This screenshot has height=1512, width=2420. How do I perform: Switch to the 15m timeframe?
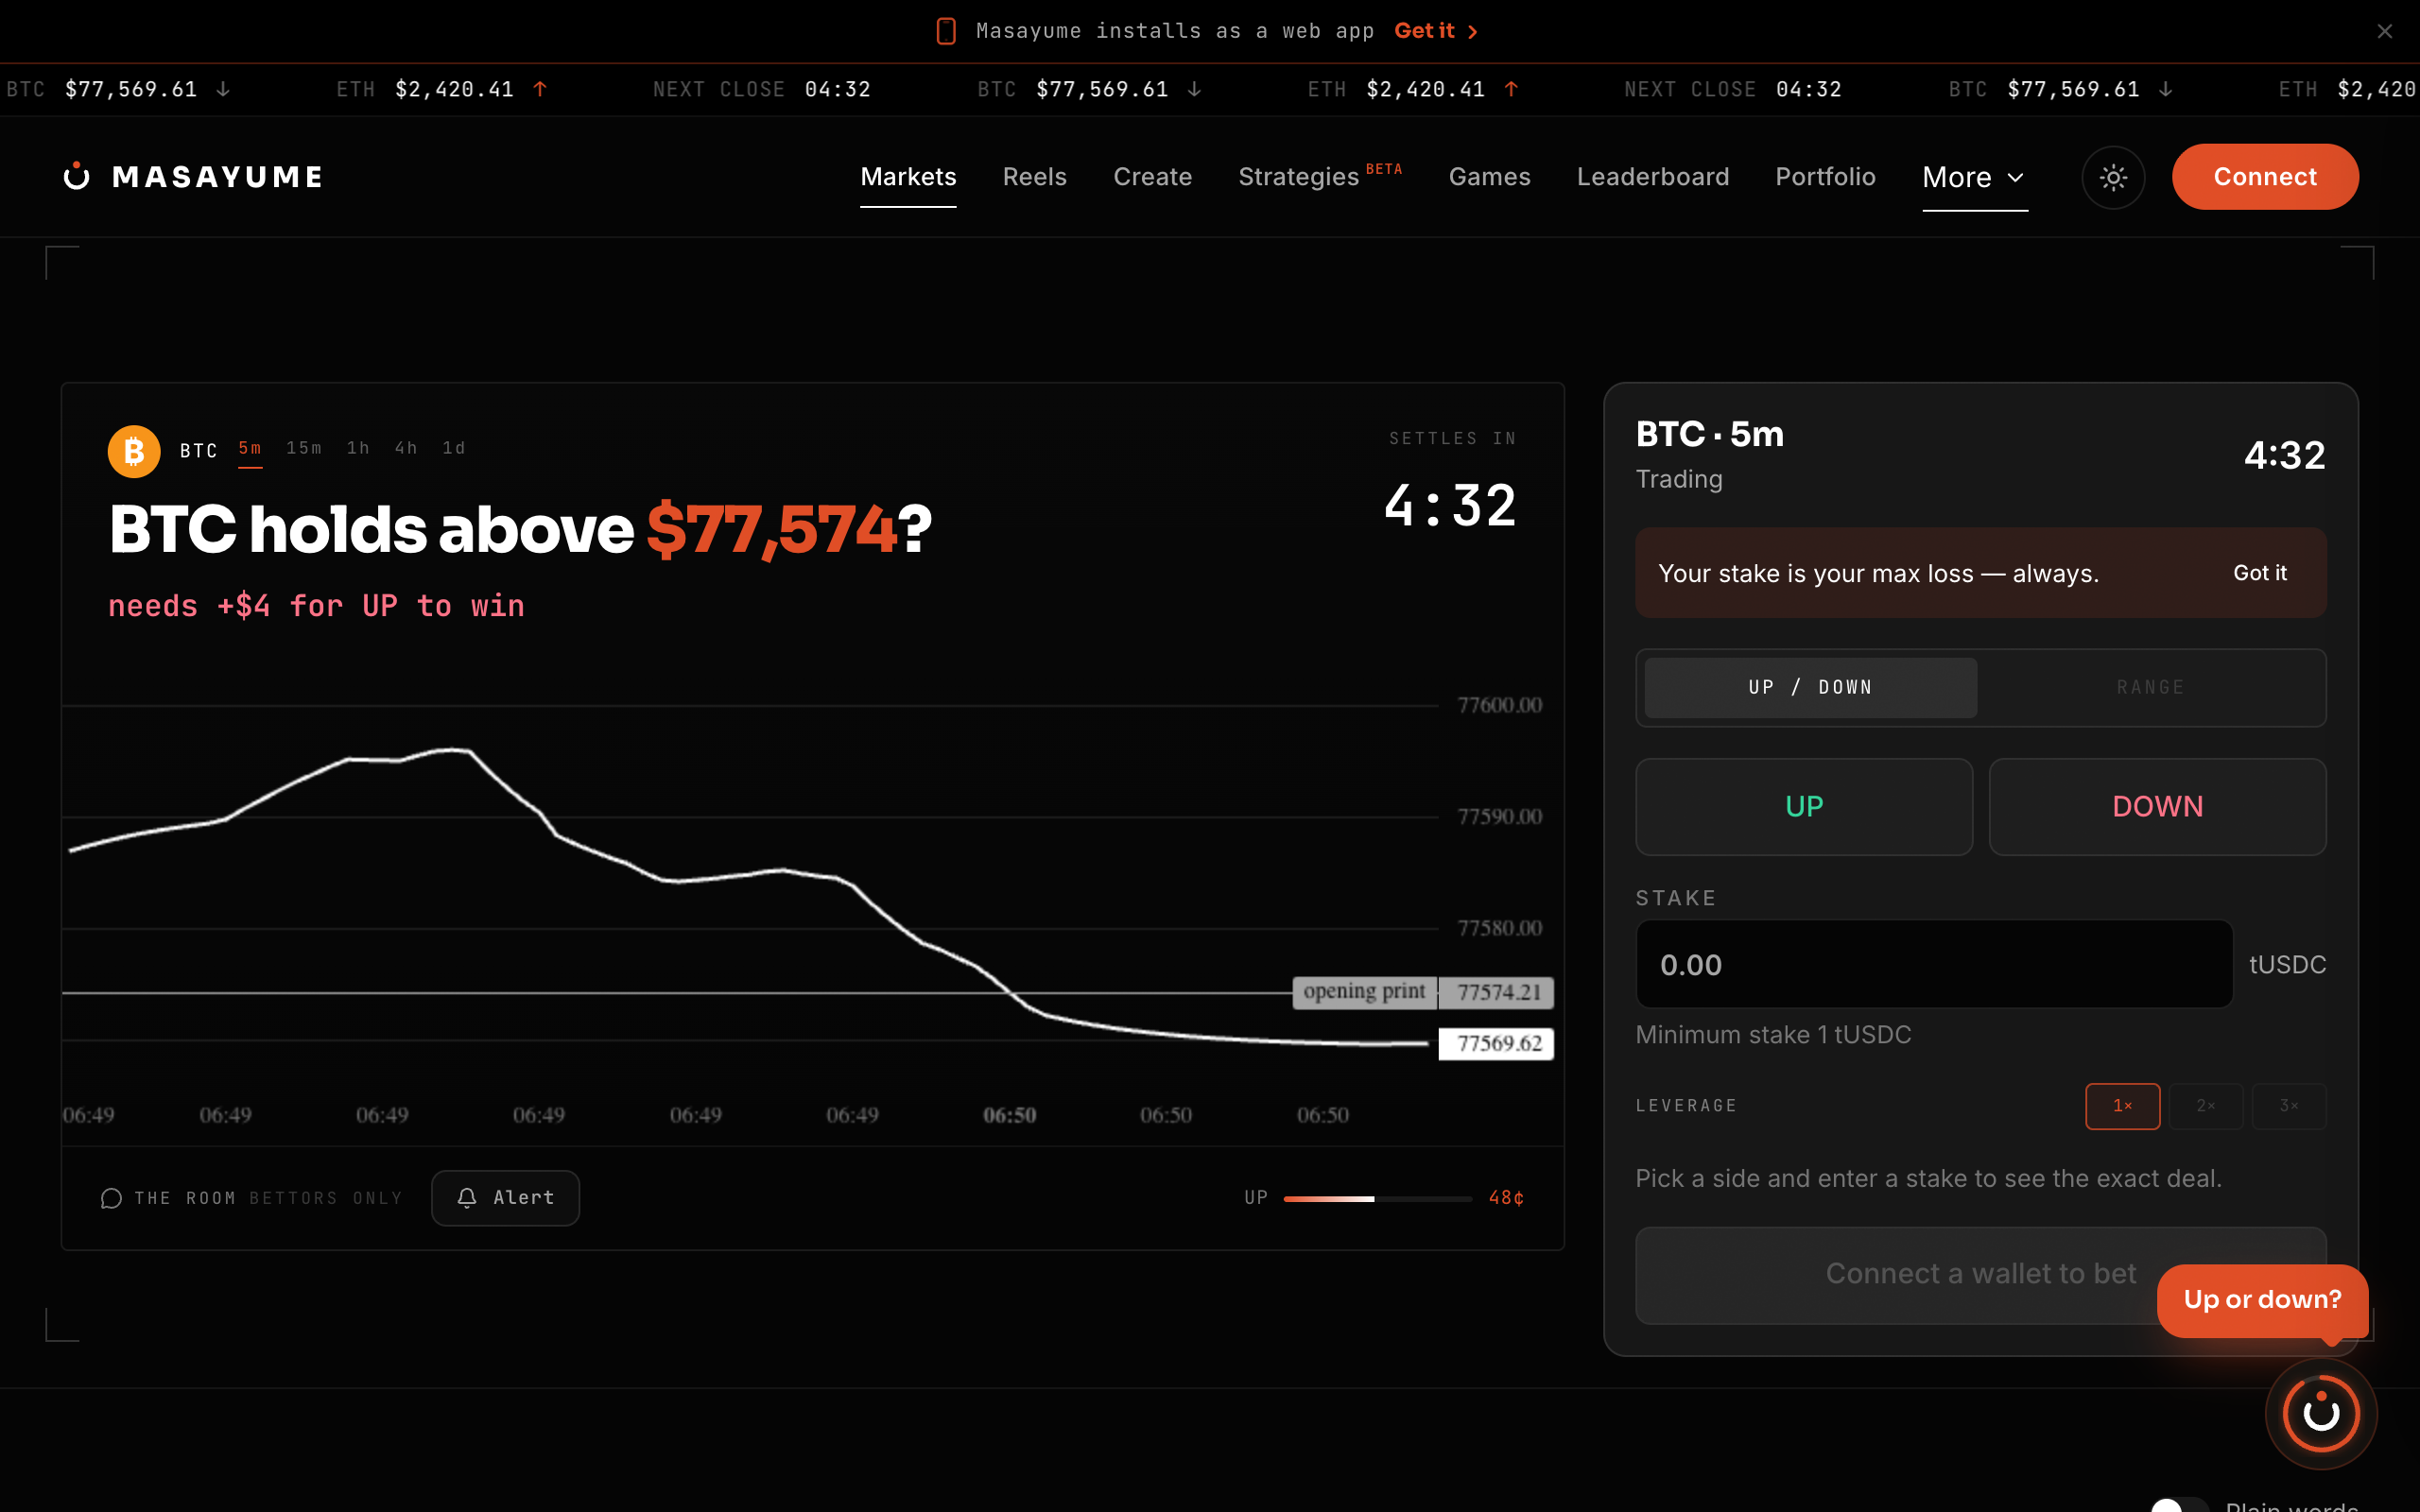coord(304,448)
